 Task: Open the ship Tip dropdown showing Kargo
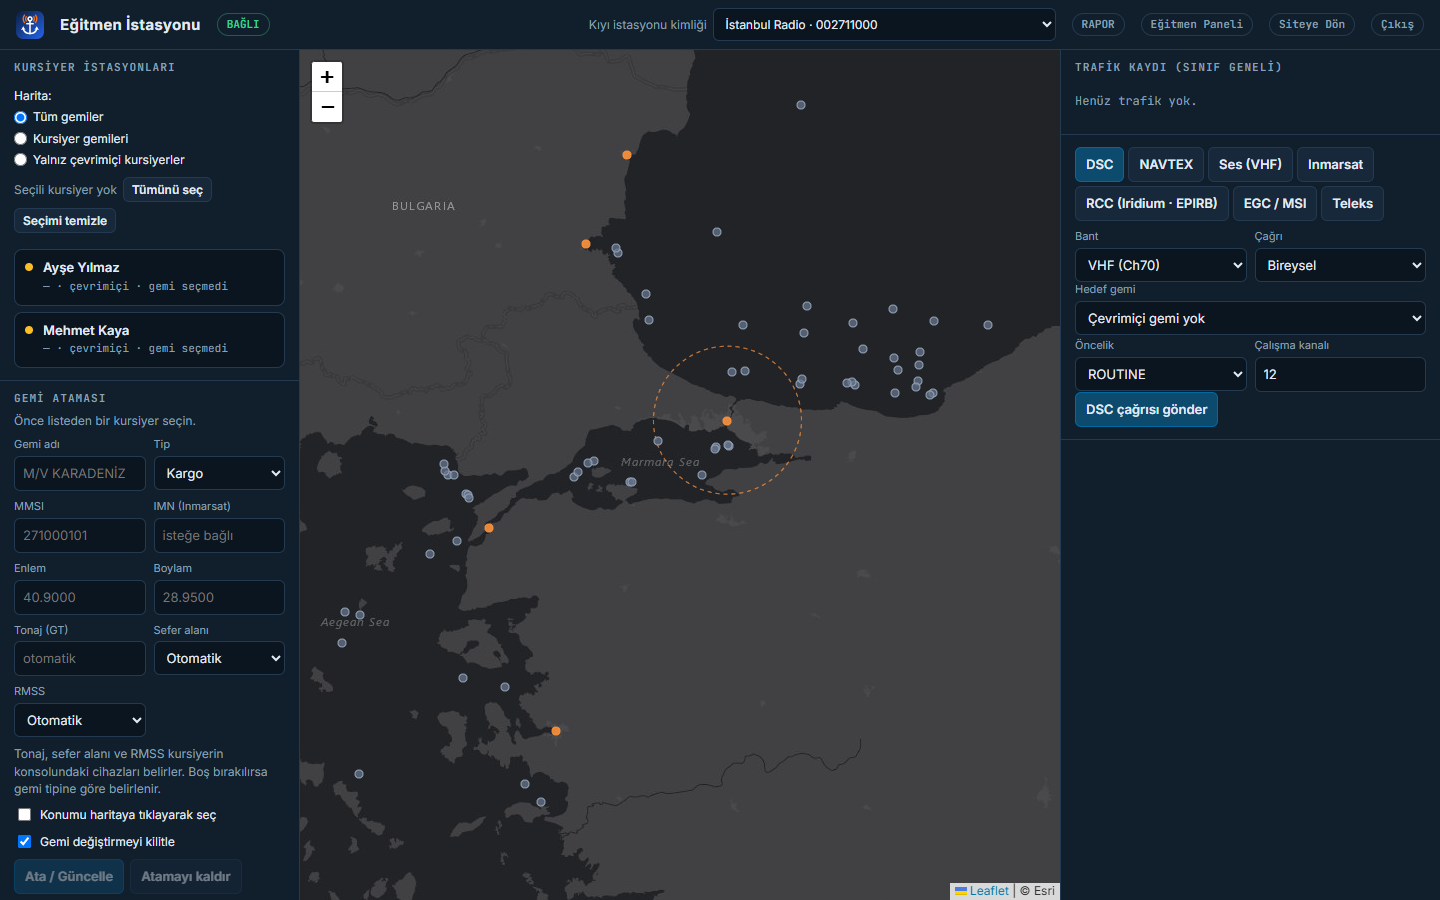click(219, 474)
